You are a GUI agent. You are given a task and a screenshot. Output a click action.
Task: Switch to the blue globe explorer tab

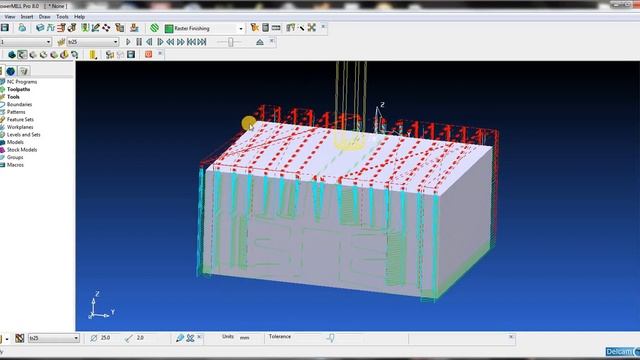click(11, 71)
